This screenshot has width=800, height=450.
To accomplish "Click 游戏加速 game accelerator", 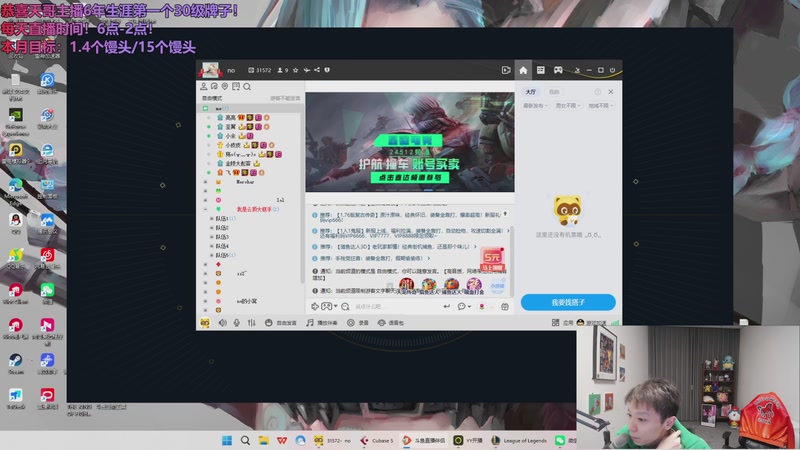I will (x=592, y=322).
